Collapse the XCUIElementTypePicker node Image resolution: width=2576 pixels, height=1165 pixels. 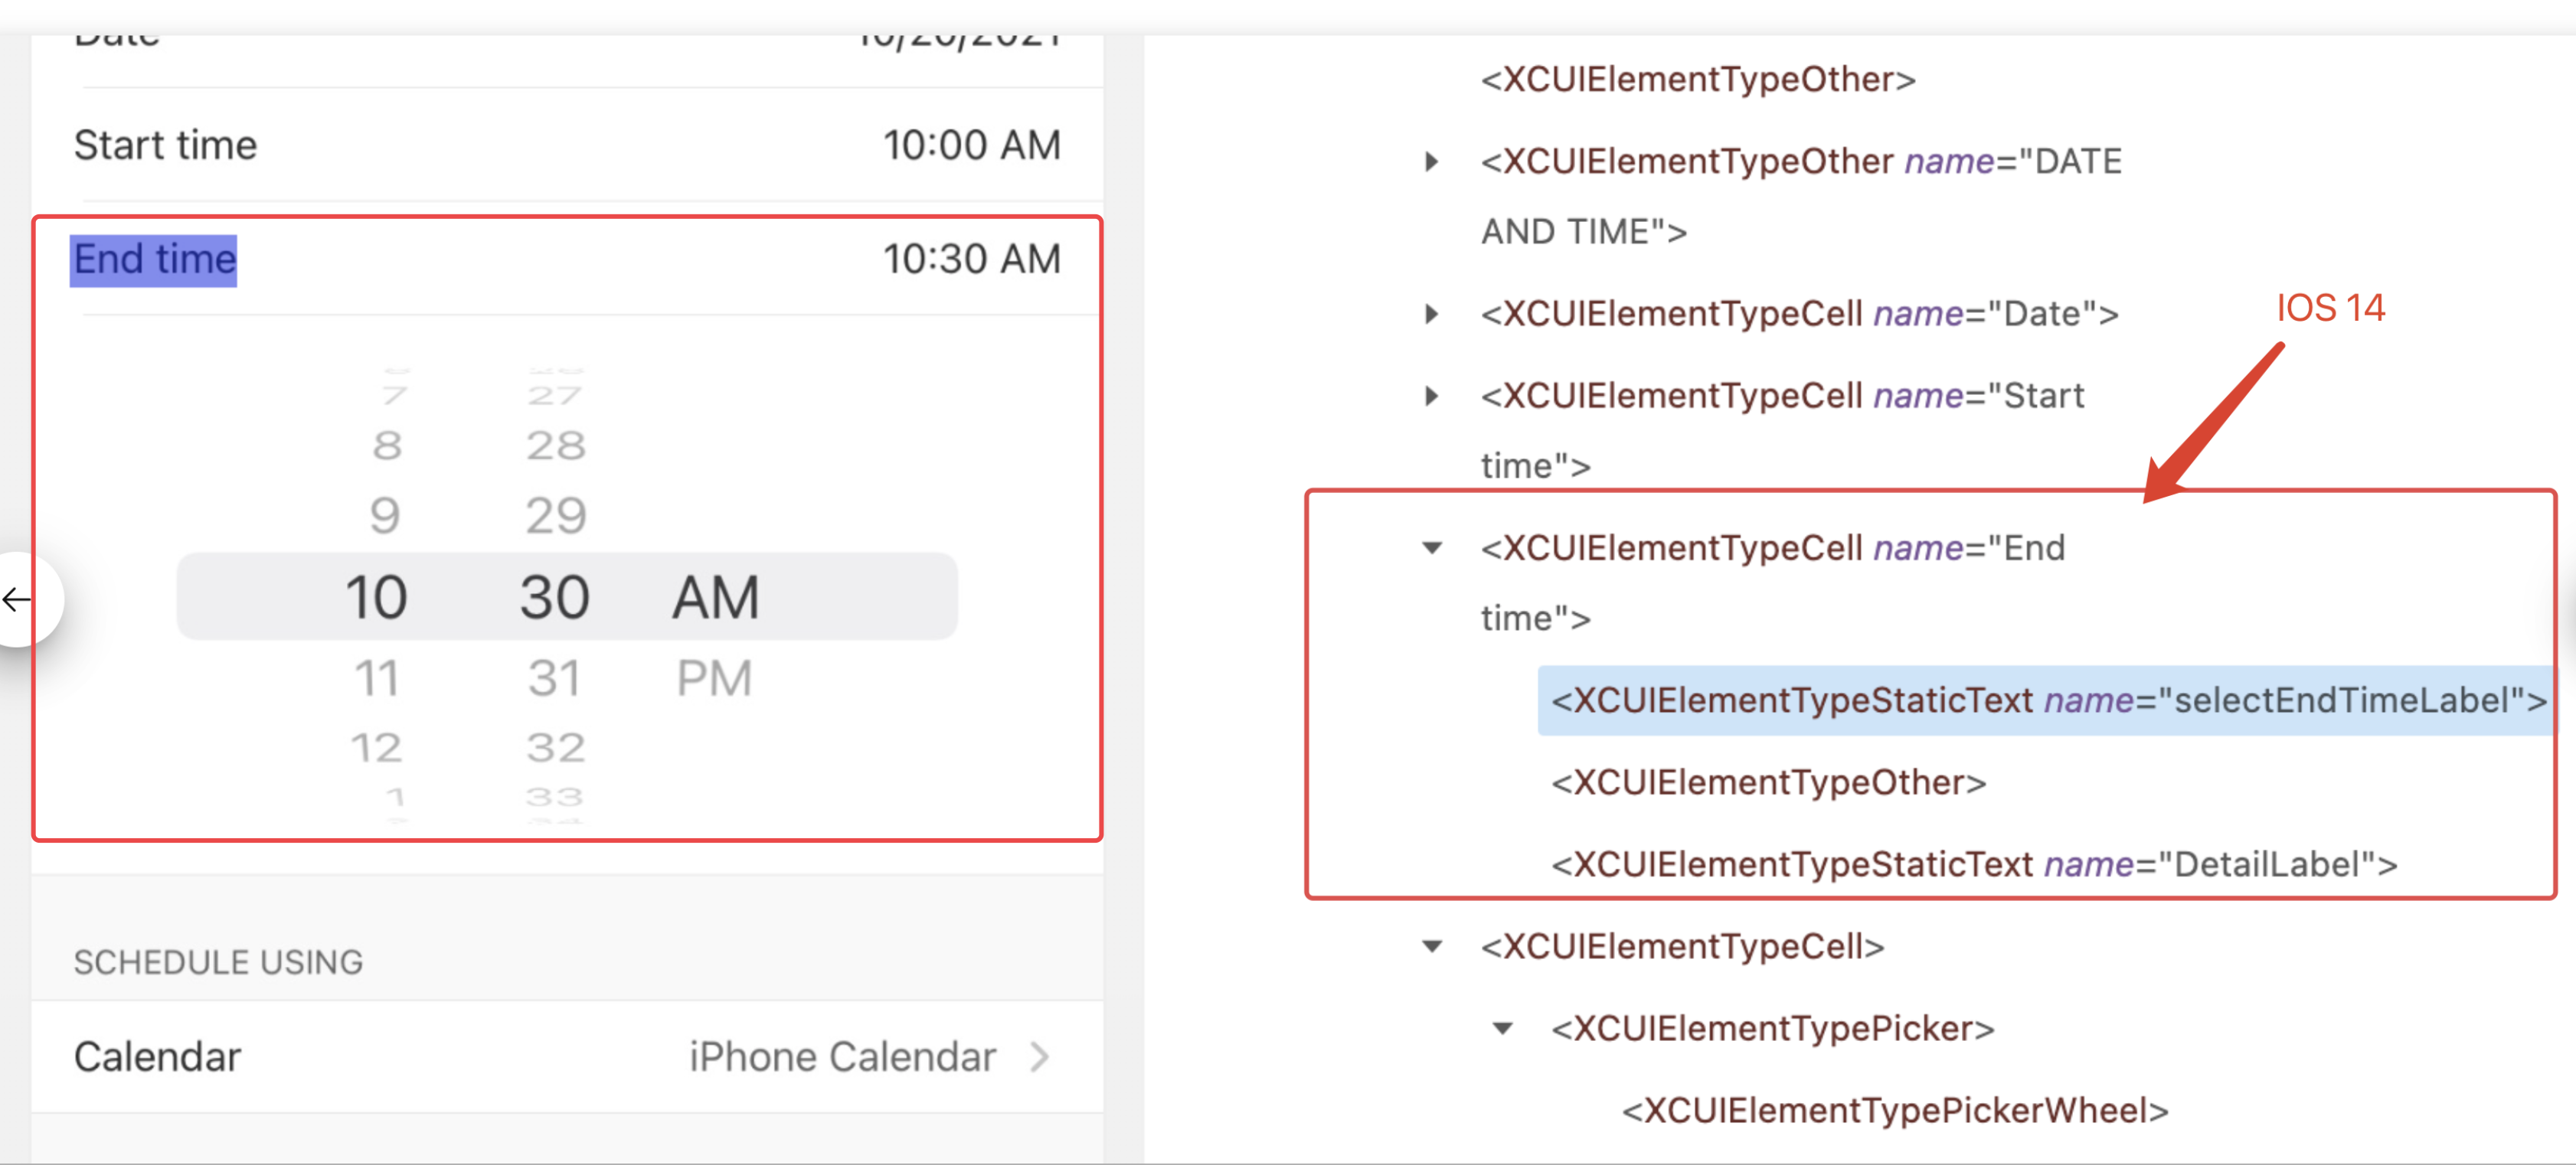pyautogui.click(x=1502, y=1028)
